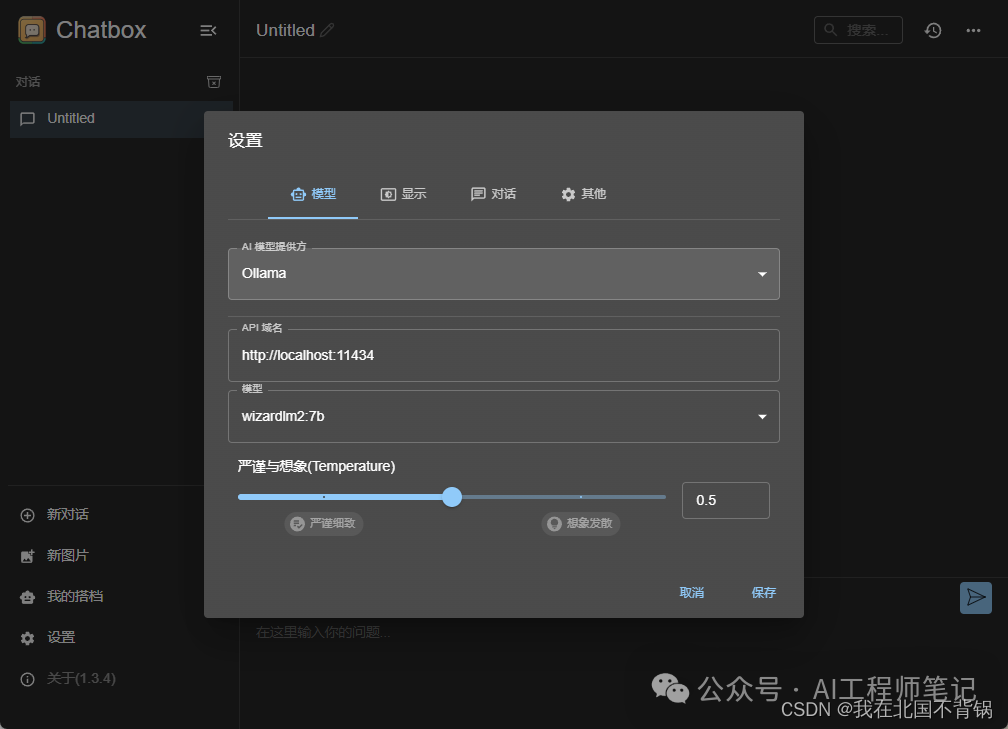Click the 搜索 search field

click(x=858, y=30)
